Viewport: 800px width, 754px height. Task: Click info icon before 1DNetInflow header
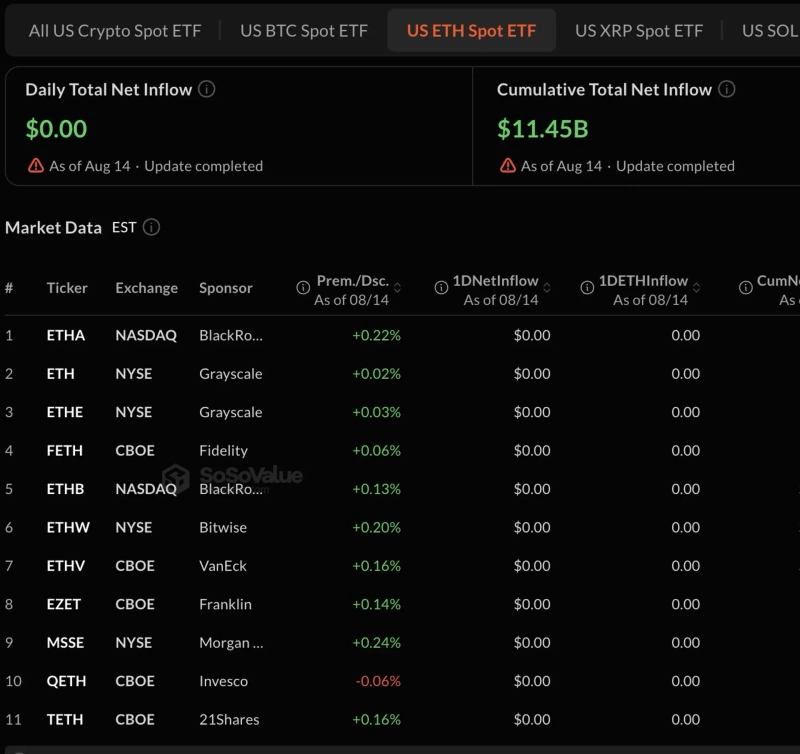(441, 288)
